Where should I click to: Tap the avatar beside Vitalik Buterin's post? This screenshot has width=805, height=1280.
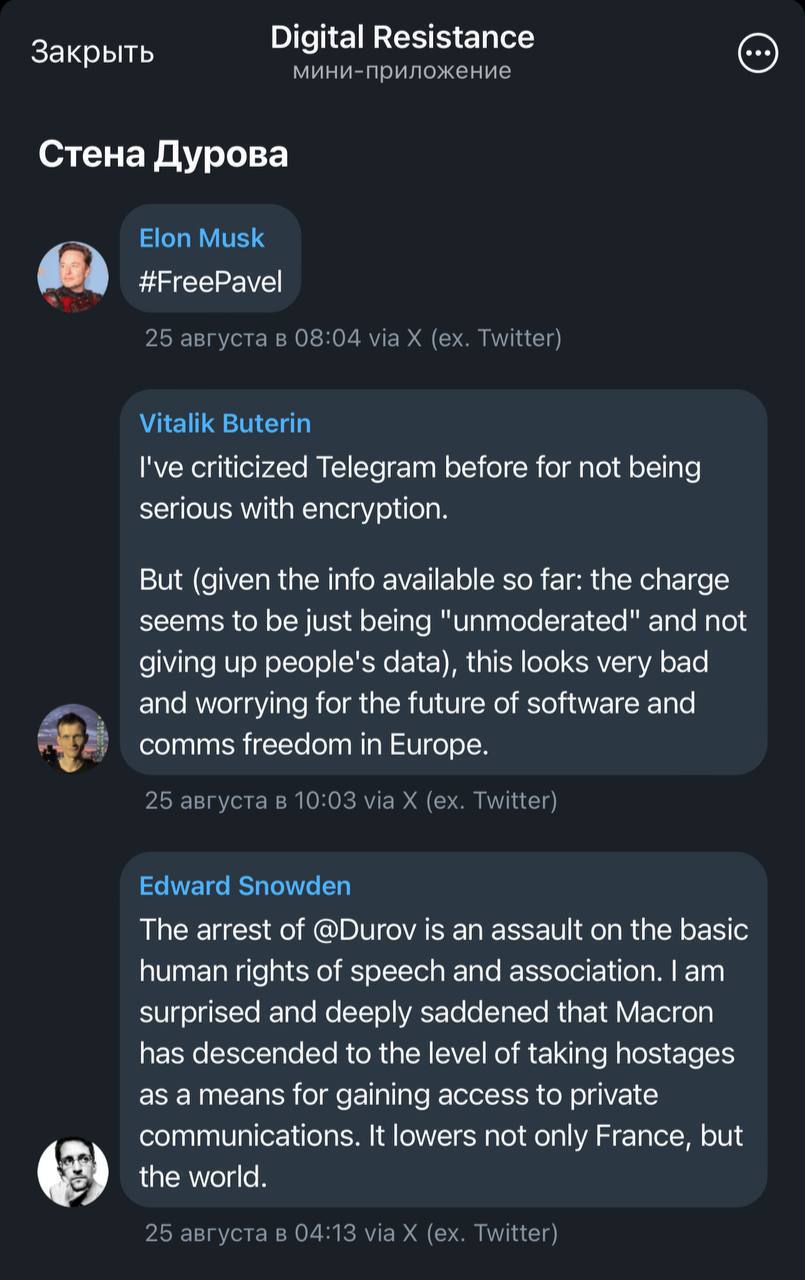pos(73,738)
